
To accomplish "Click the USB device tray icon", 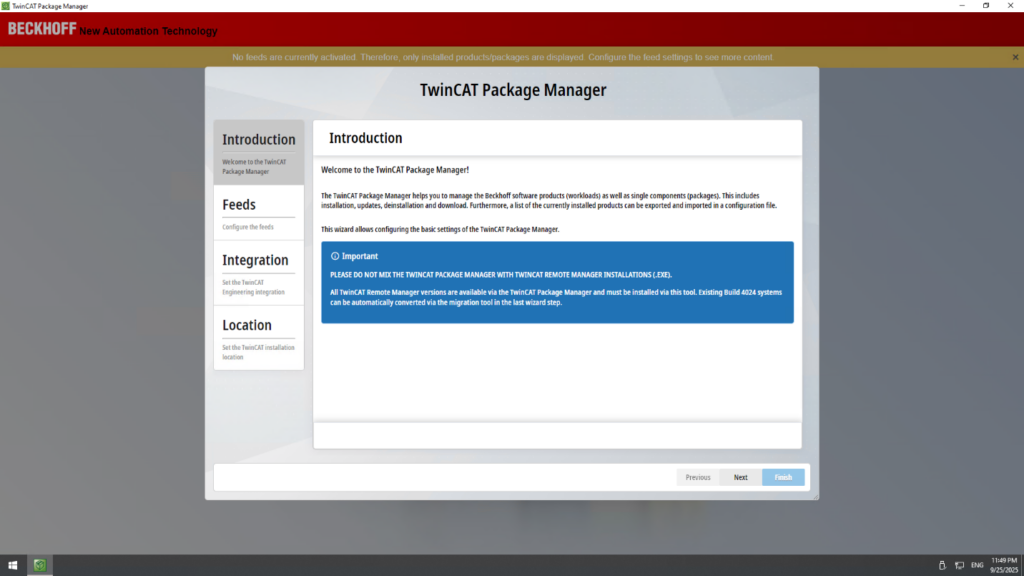I will point(942,566).
